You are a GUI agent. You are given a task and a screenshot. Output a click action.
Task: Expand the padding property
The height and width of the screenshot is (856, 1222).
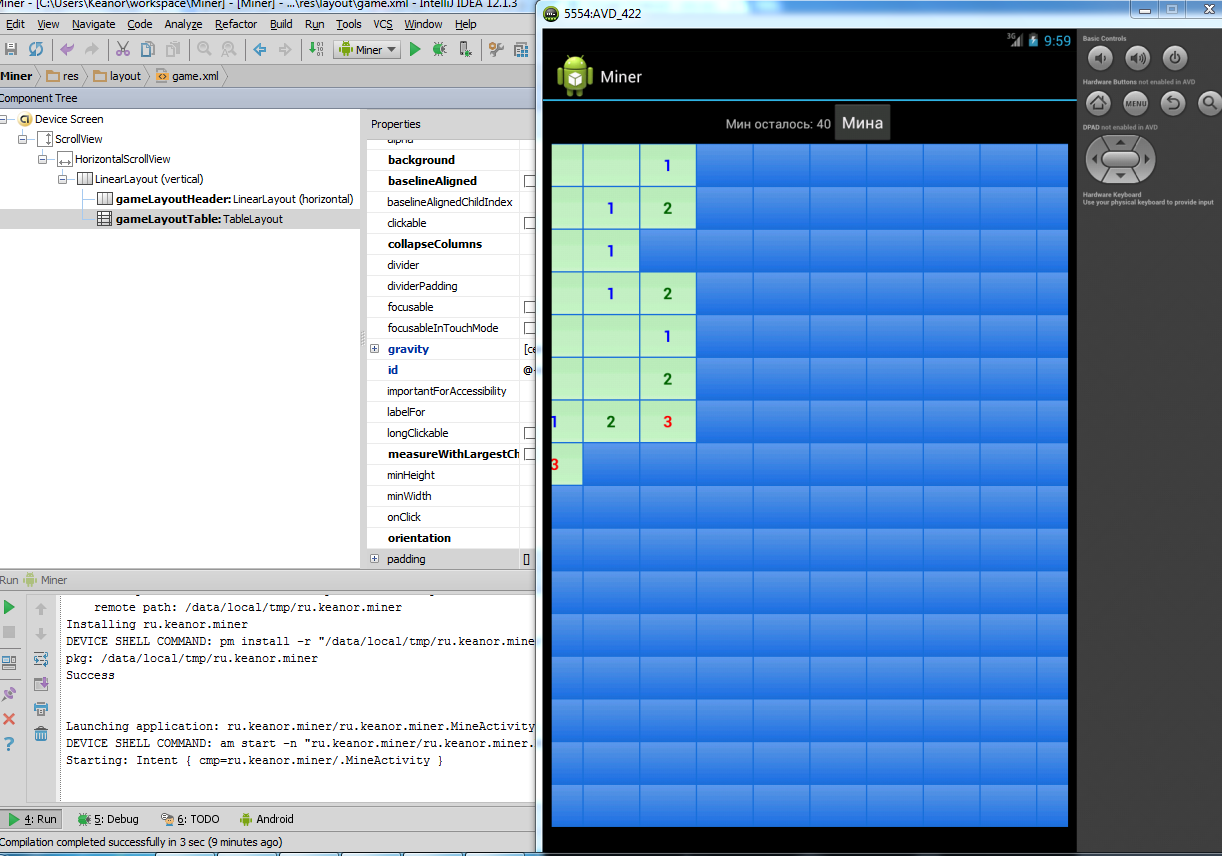(x=375, y=559)
